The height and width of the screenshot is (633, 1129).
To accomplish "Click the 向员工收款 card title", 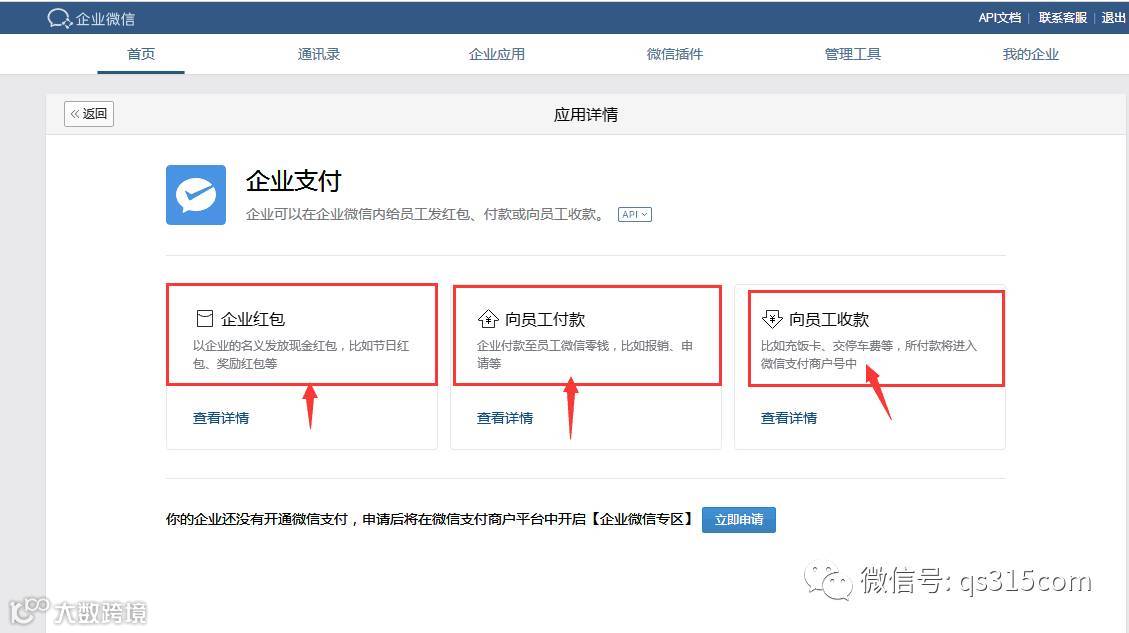I will tap(829, 319).
